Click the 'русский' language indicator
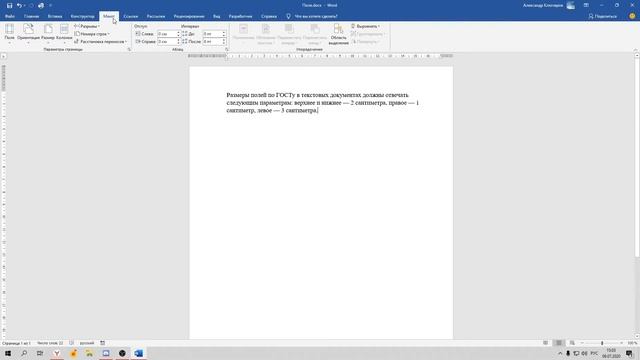 (x=87, y=343)
